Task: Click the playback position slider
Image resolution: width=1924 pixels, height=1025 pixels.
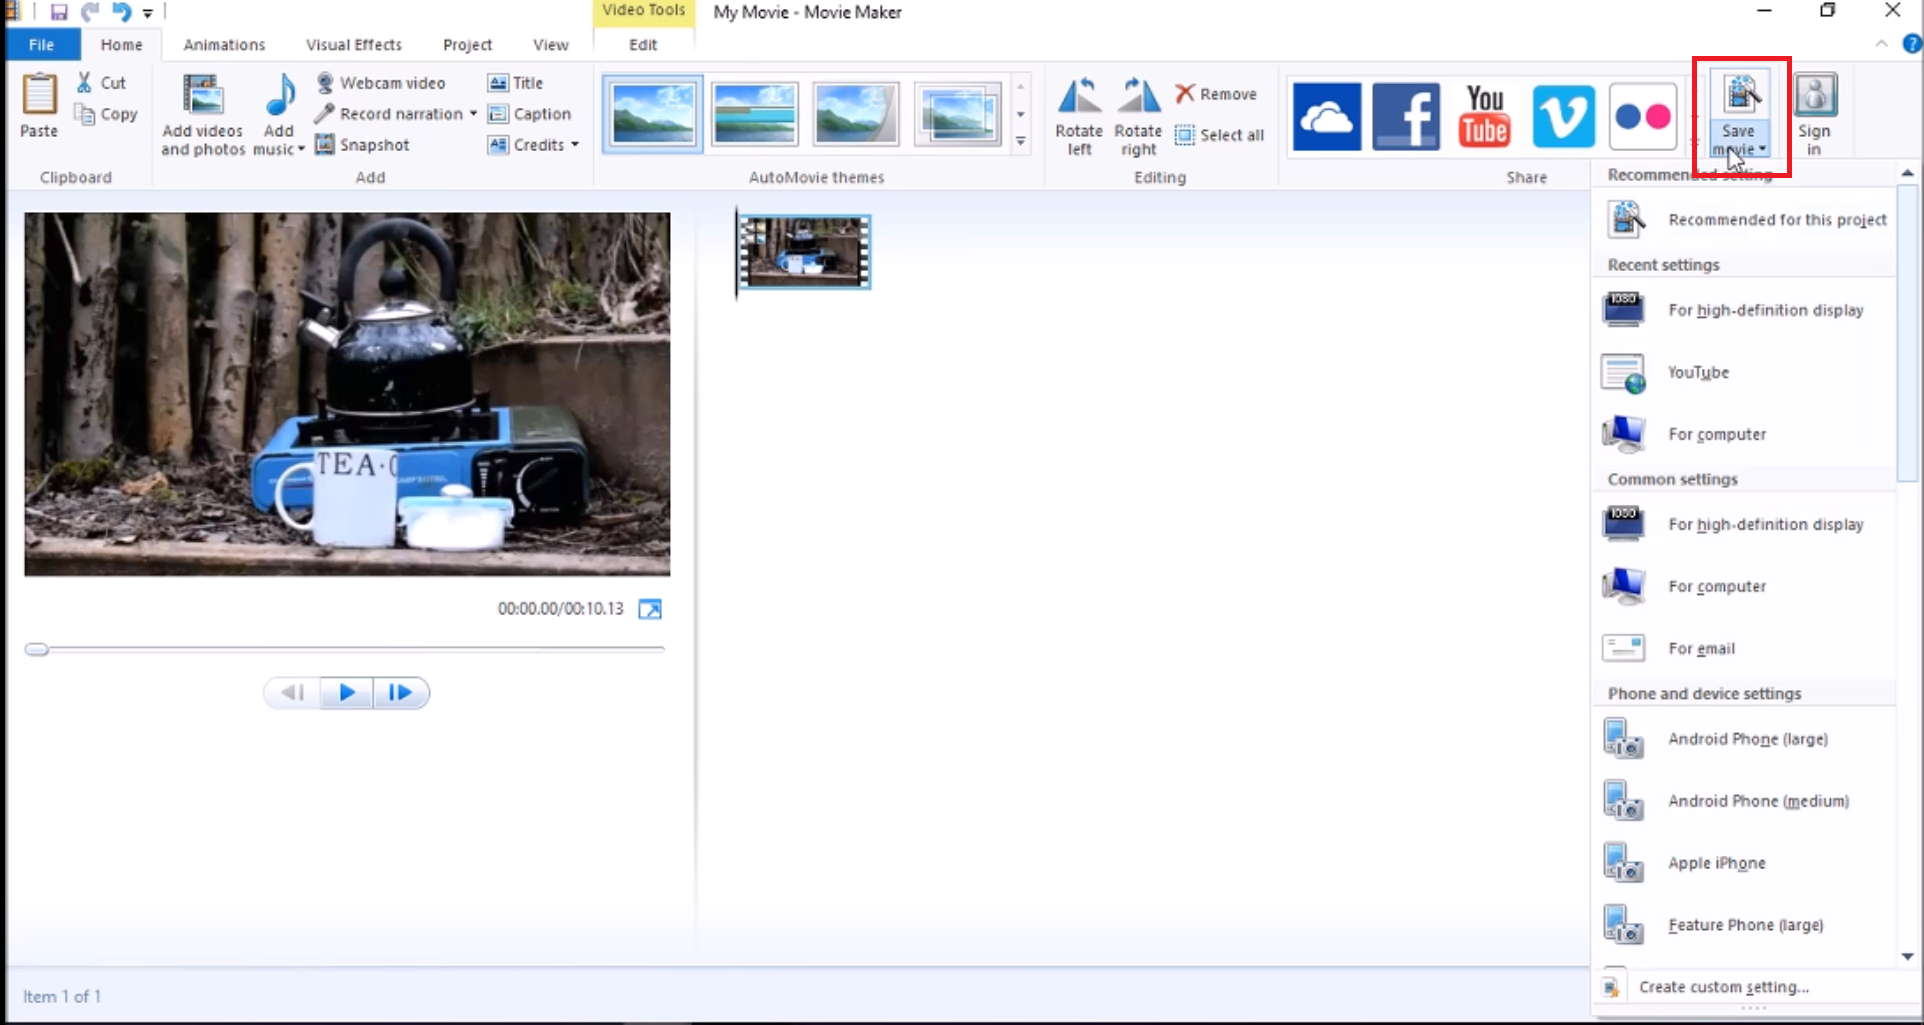Action: pyautogui.click(x=36, y=649)
